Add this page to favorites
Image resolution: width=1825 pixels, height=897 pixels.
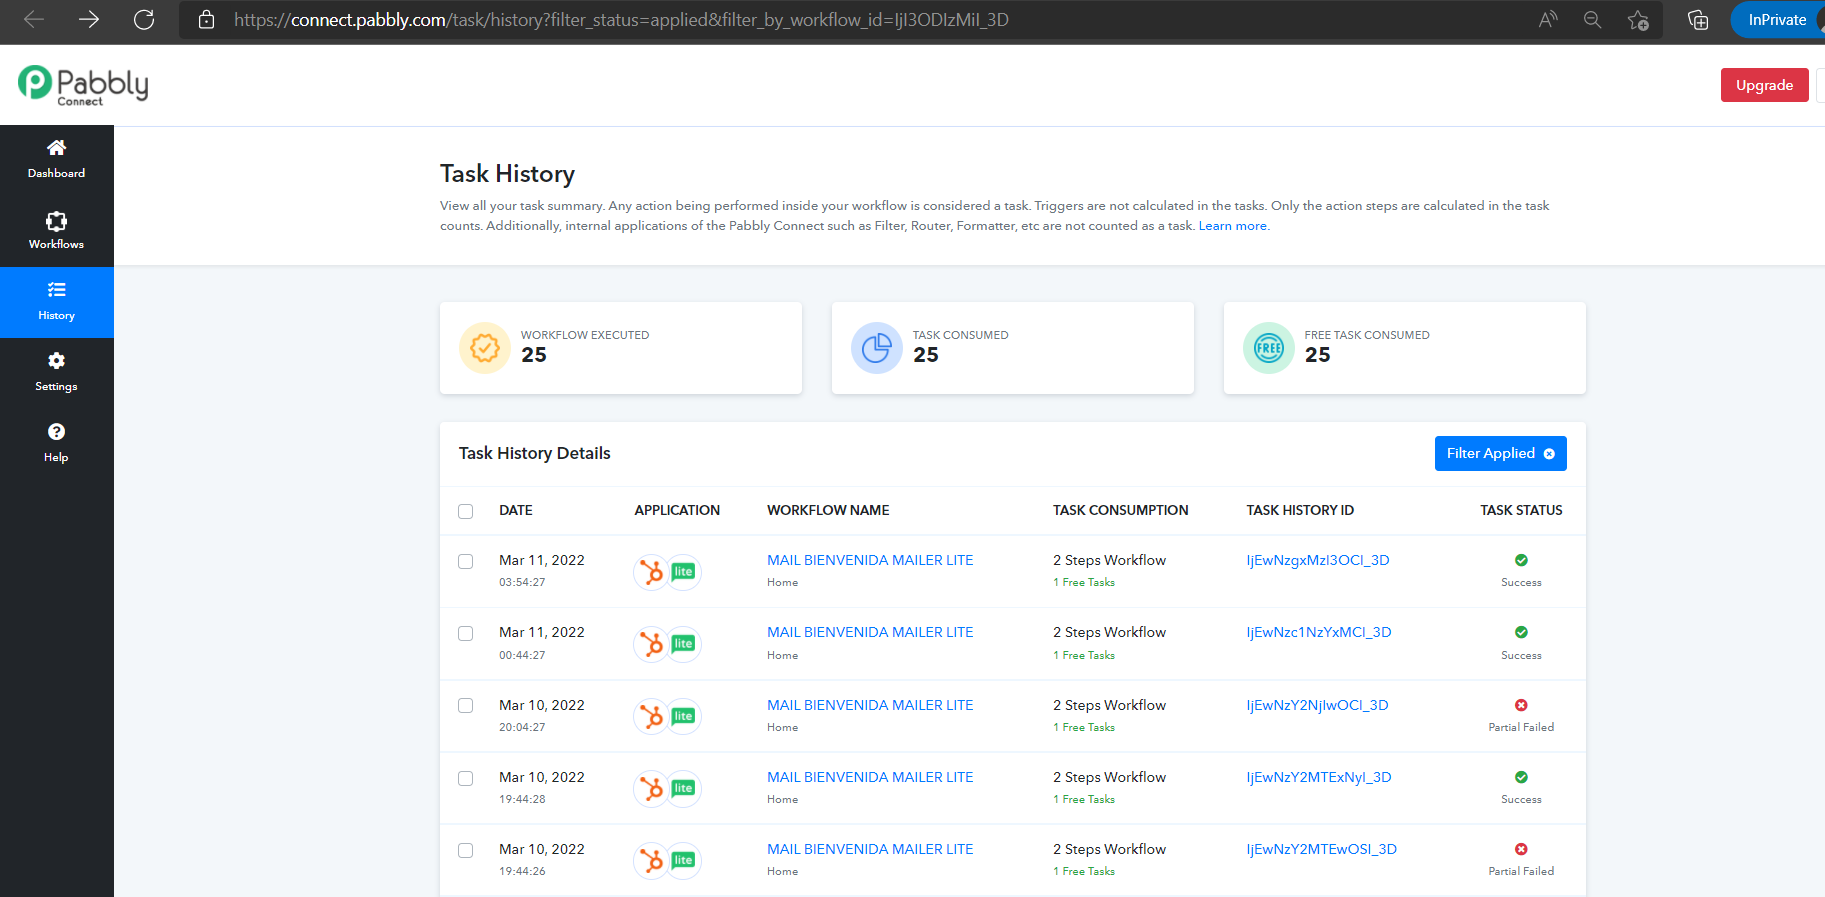[x=1638, y=19]
